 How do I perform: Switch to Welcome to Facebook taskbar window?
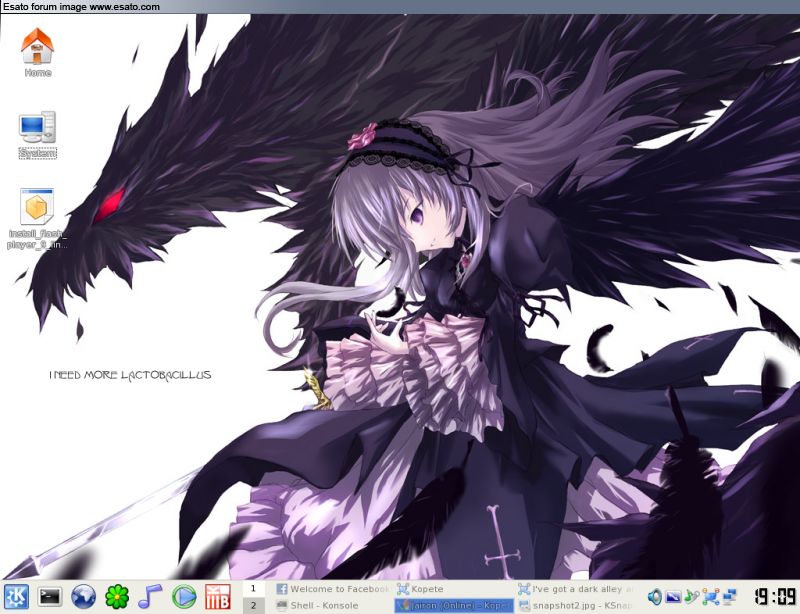[332, 589]
